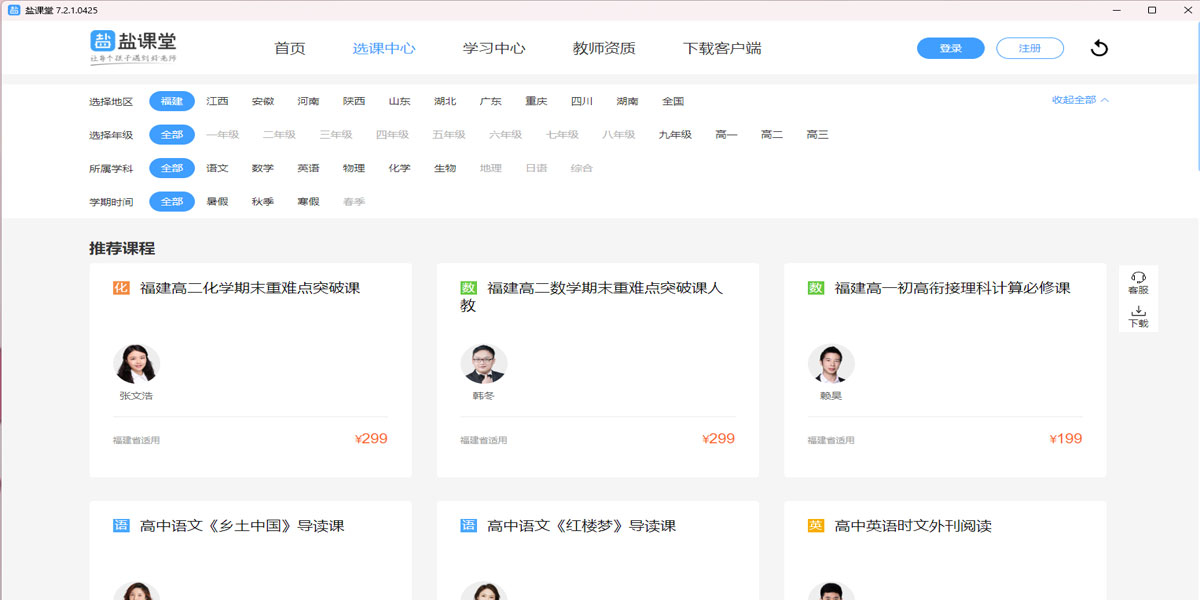Select region 全国

(673, 101)
